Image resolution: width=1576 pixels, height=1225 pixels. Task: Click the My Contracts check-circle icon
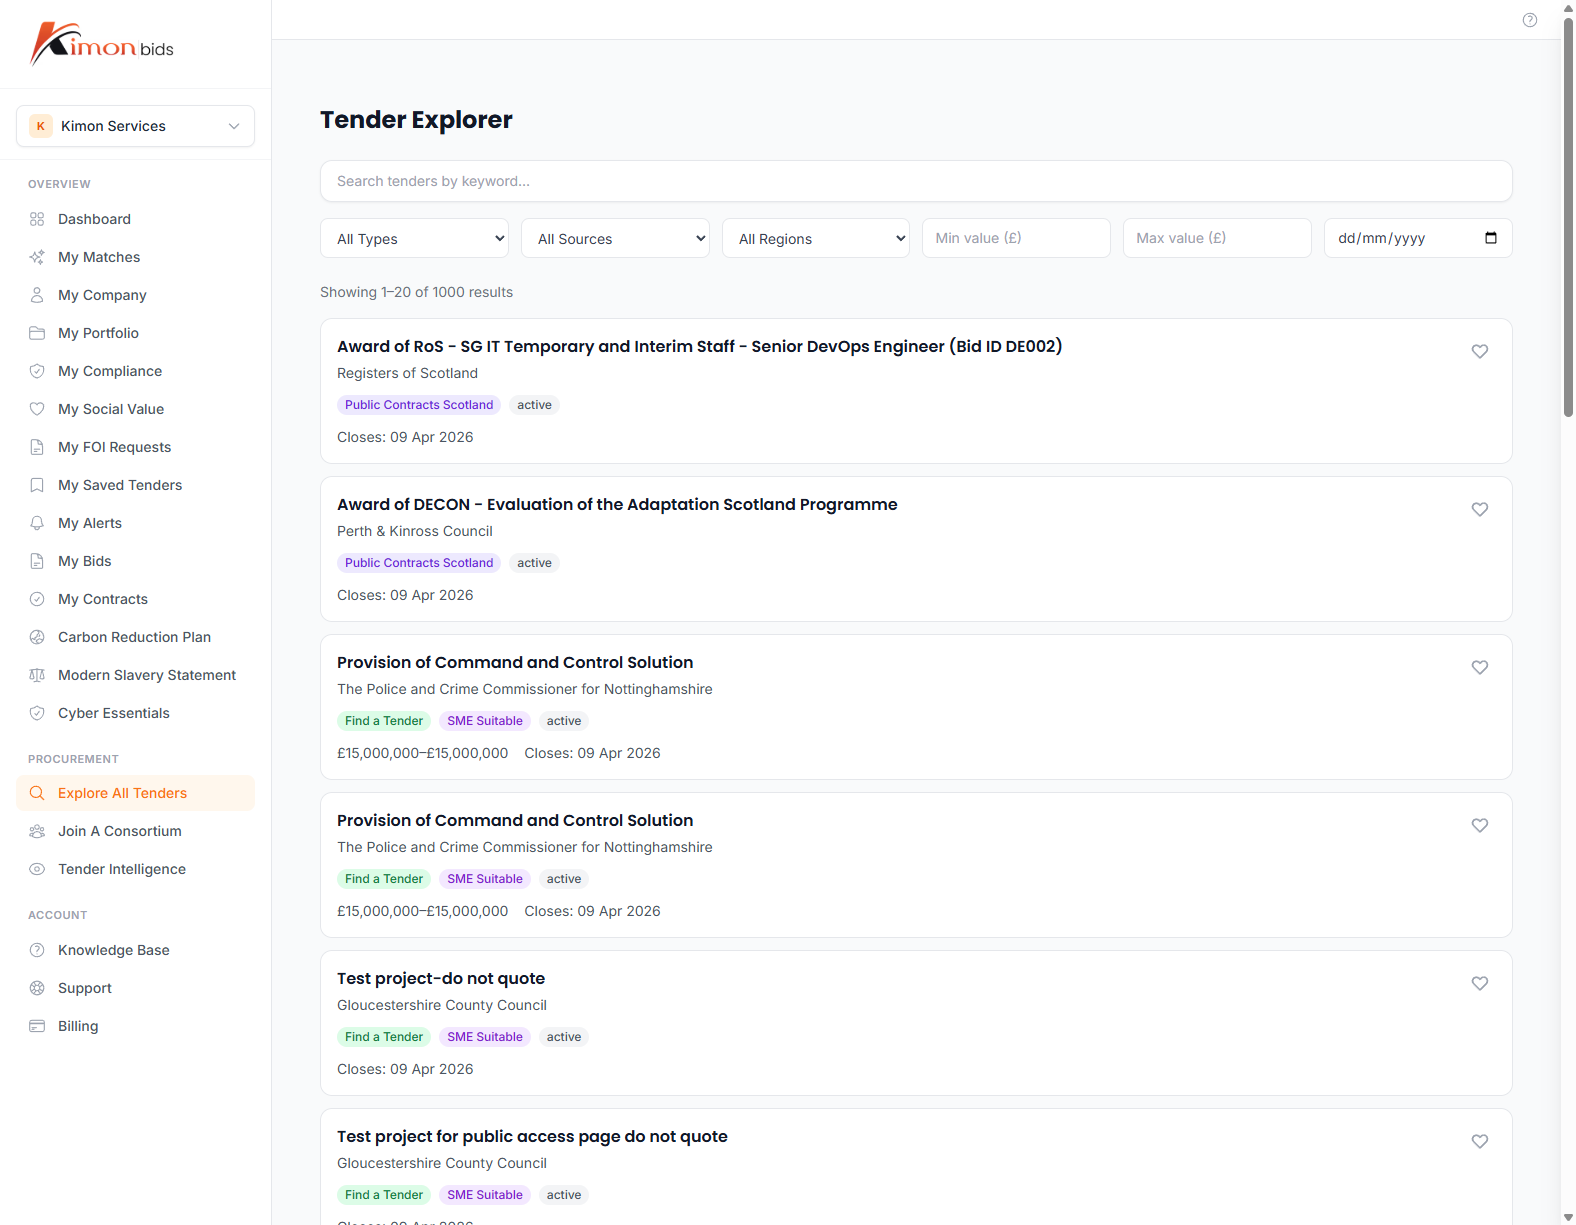[37, 599]
